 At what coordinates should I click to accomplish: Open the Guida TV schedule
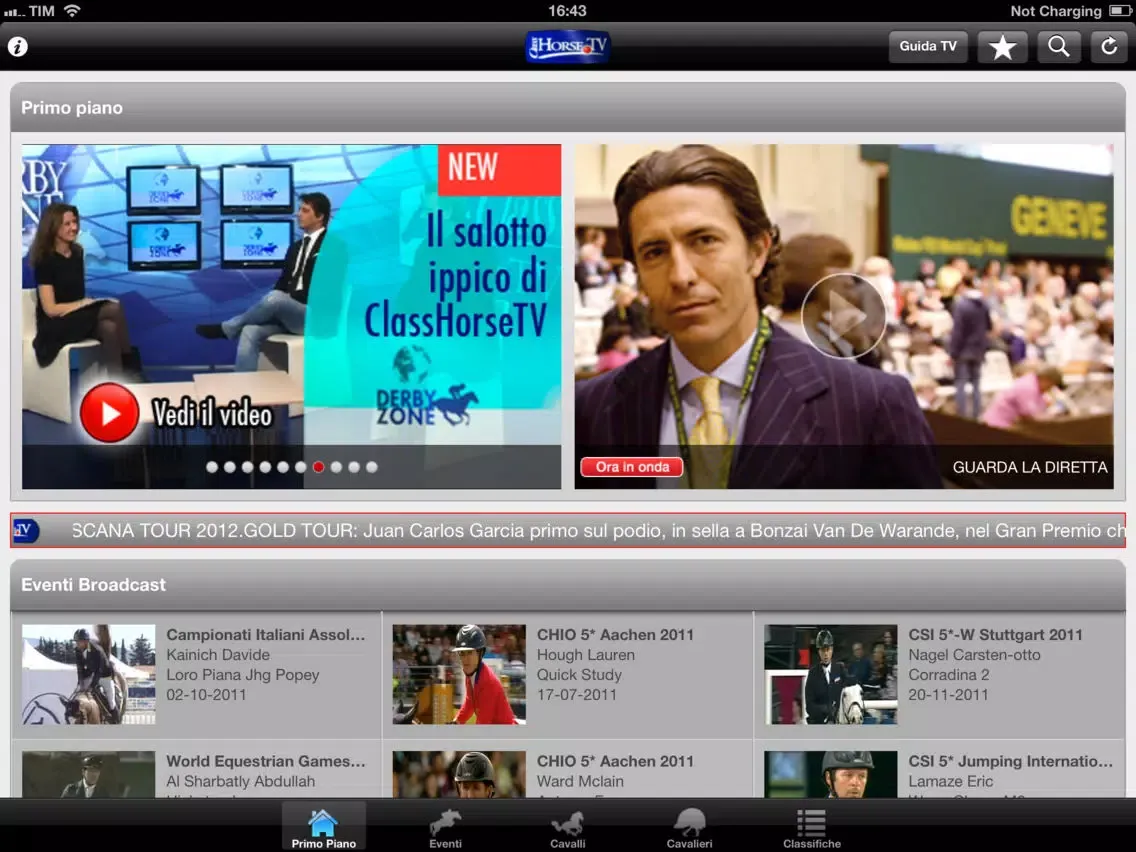pyautogui.click(x=927, y=46)
